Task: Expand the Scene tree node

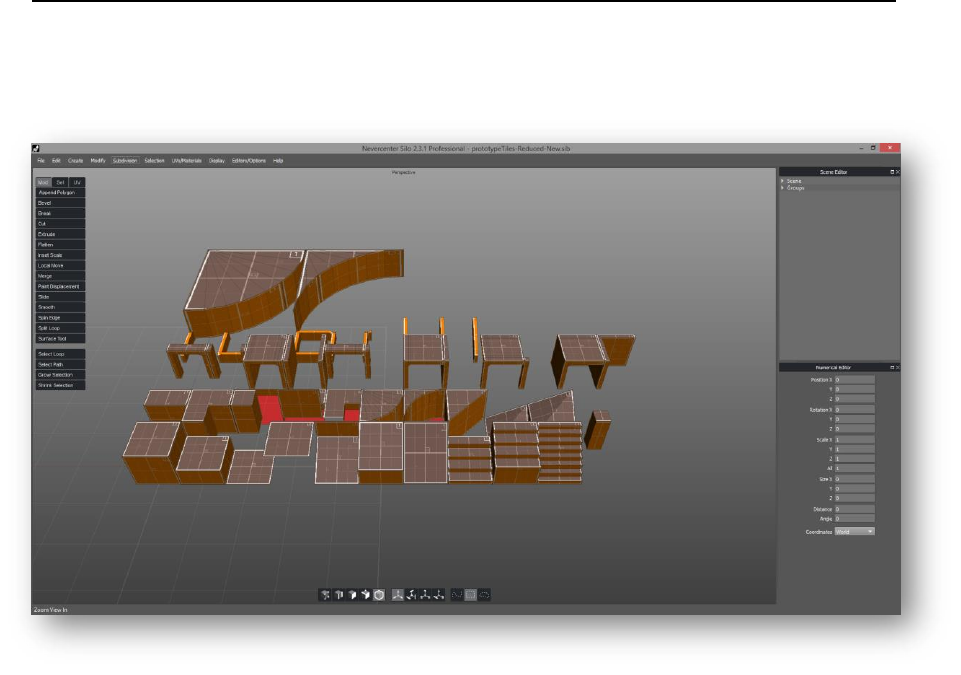Action: point(783,181)
